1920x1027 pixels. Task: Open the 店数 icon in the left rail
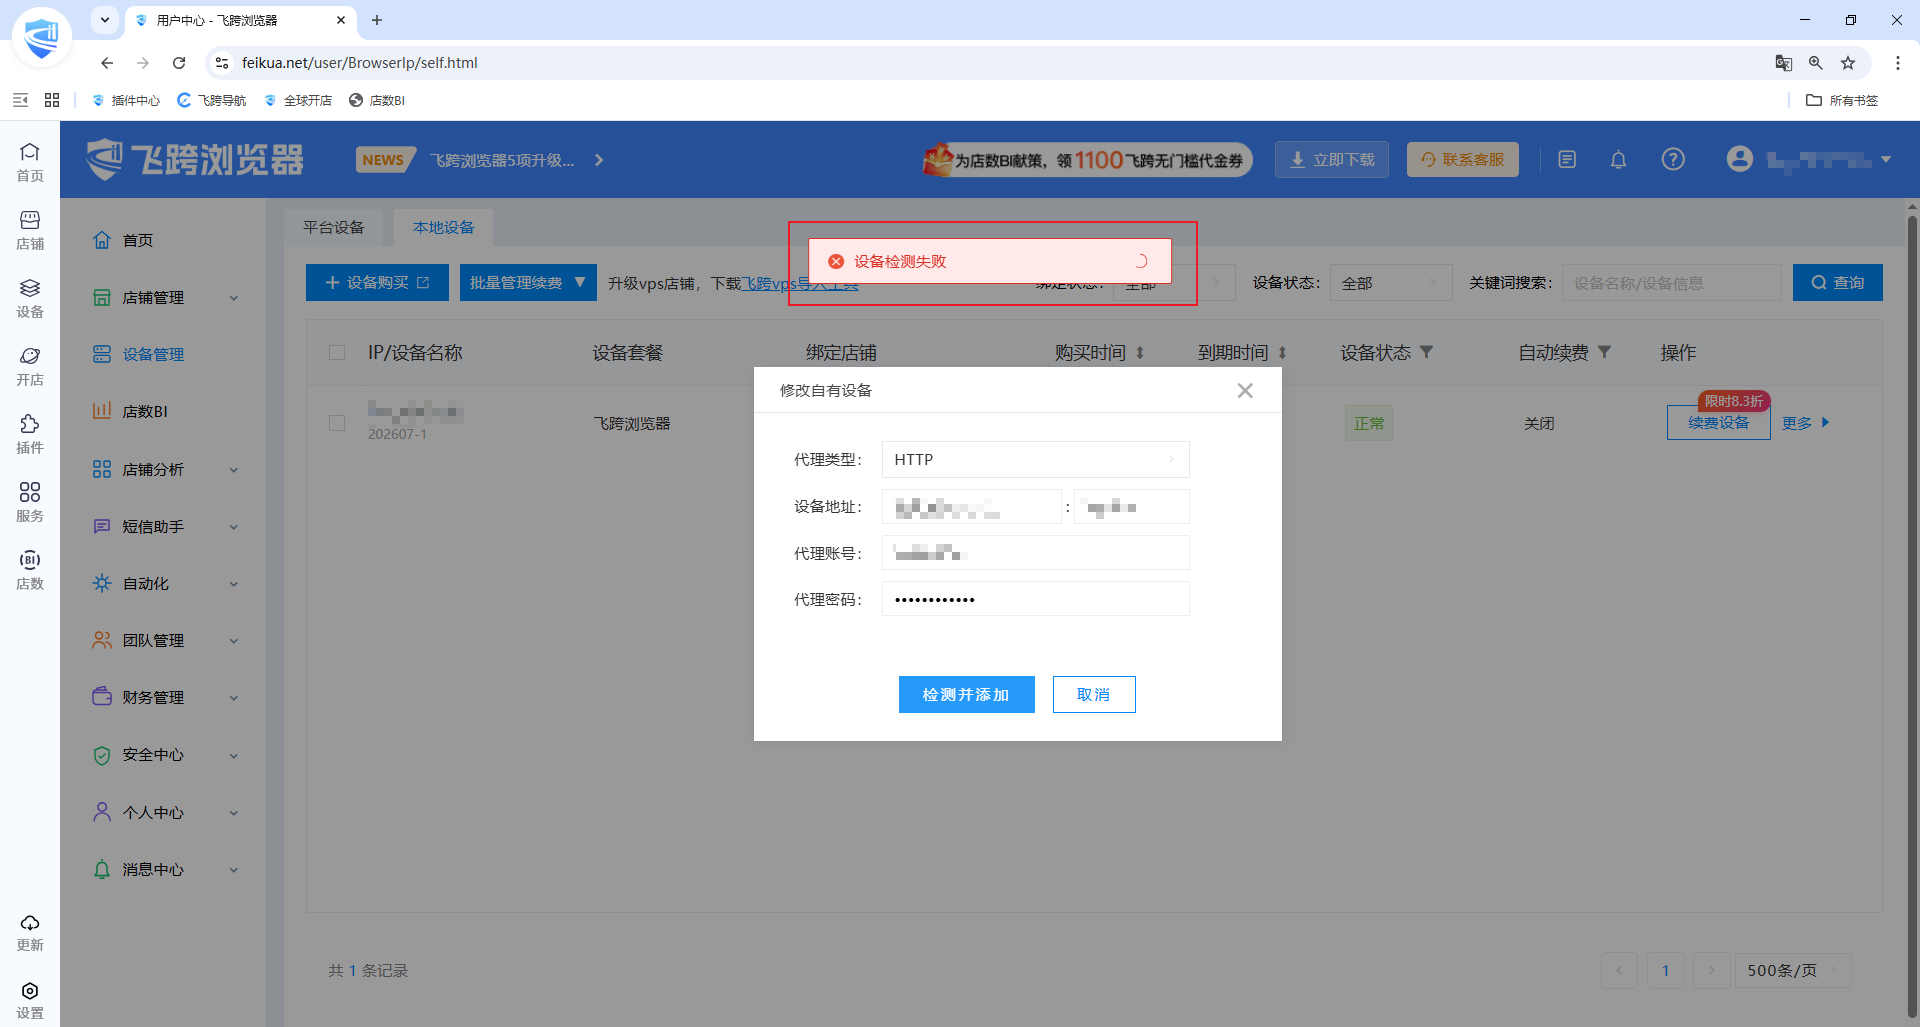point(30,569)
